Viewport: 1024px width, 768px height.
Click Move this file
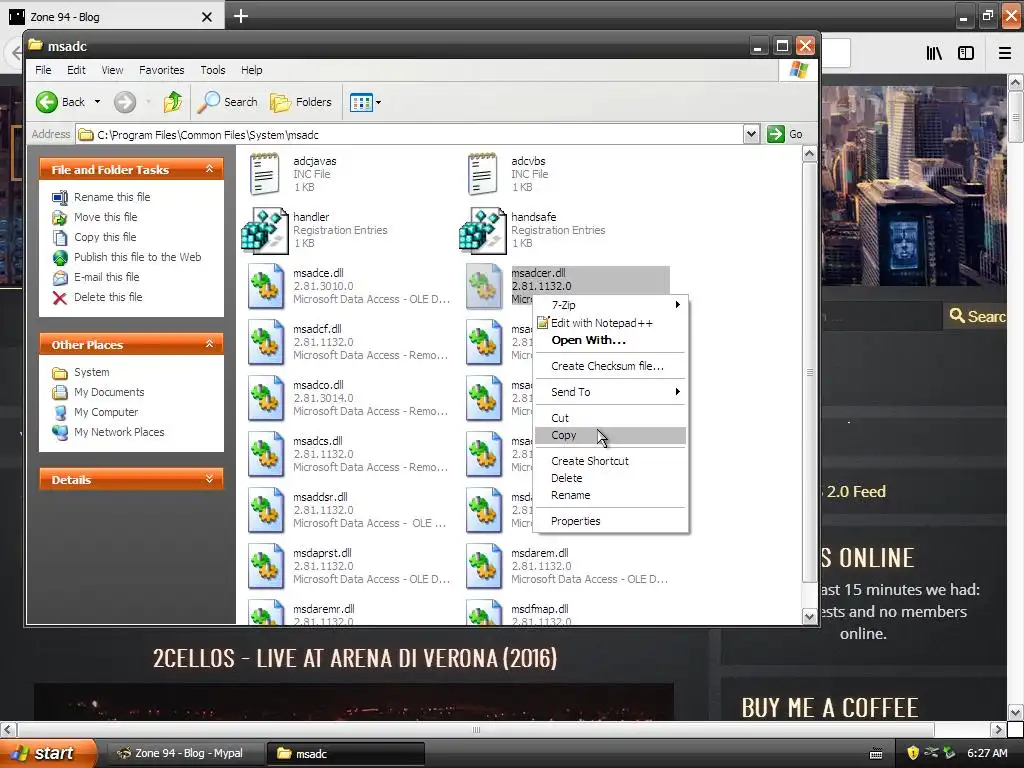click(105, 217)
